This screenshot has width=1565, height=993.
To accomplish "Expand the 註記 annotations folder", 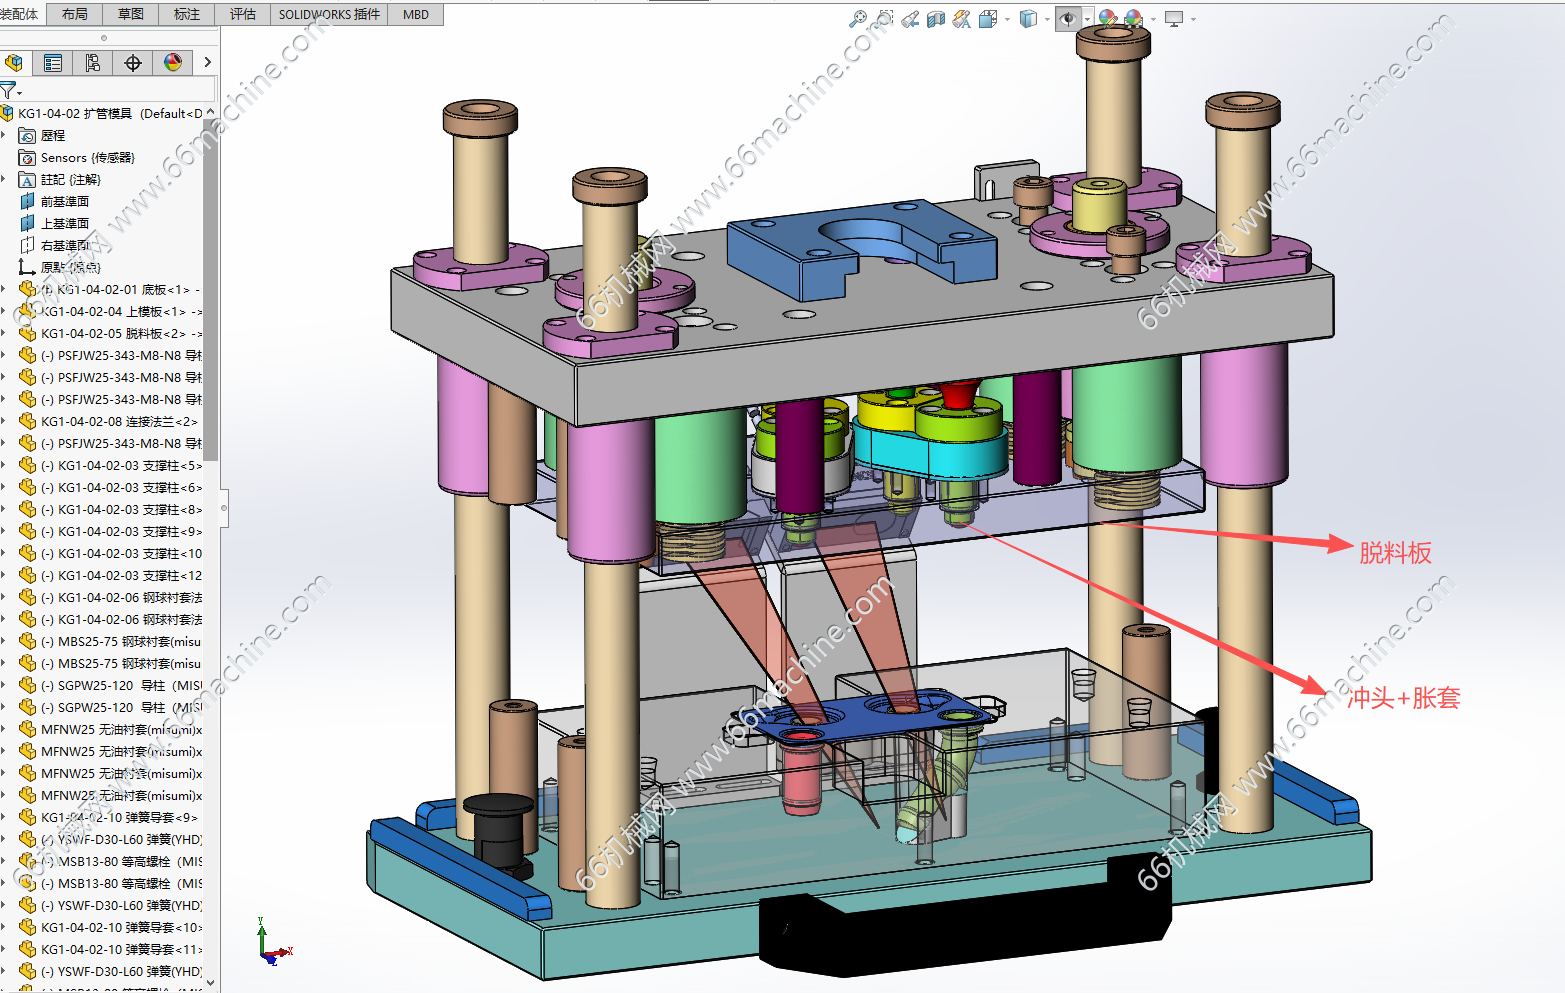I will click(x=4, y=179).
